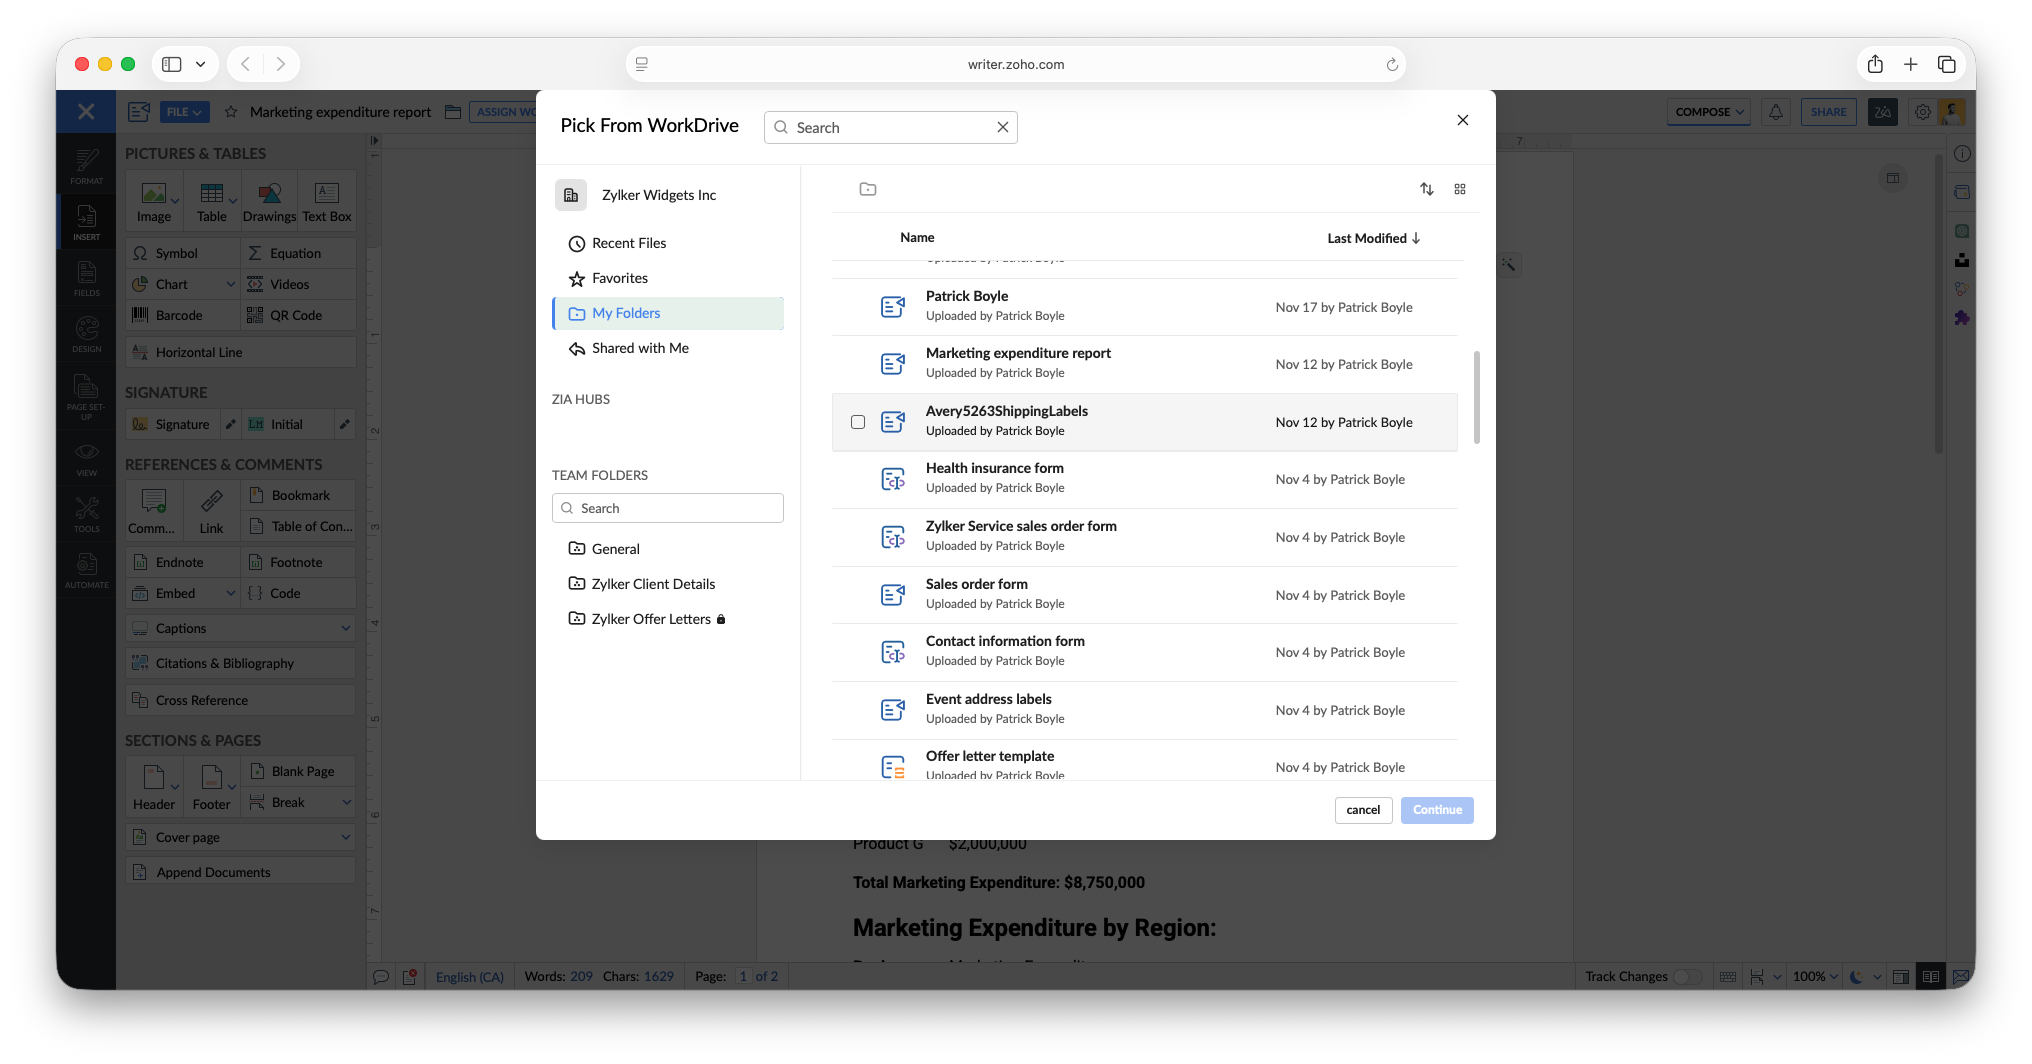
Task: Open the FILE menu dropdown
Action: (184, 112)
